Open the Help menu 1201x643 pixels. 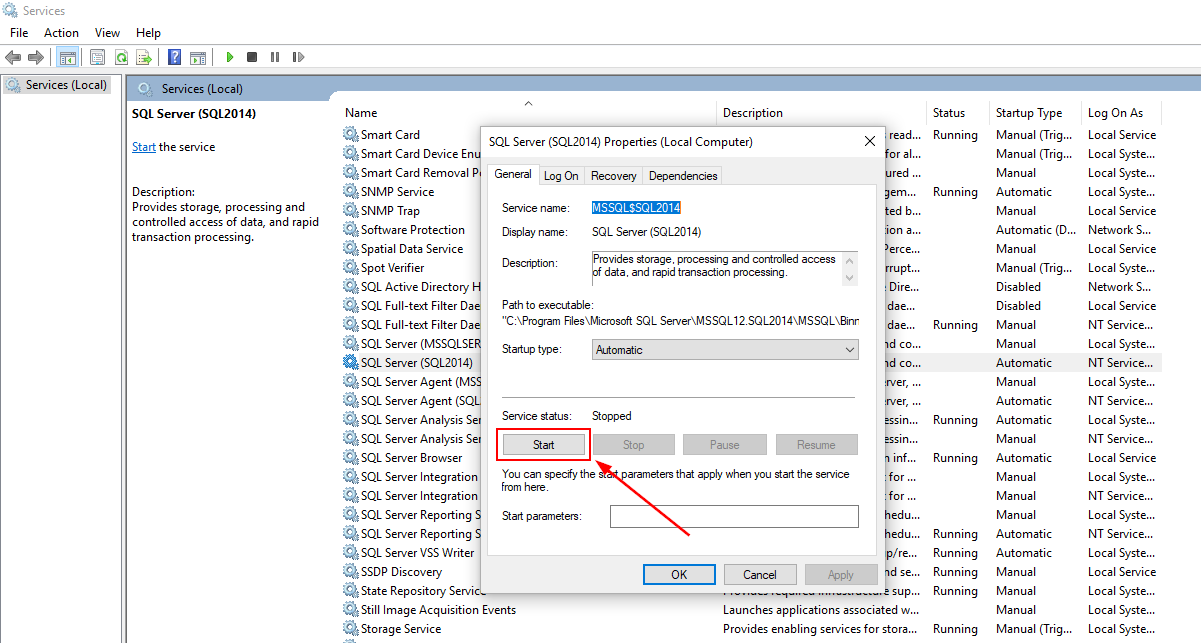[148, 33]
